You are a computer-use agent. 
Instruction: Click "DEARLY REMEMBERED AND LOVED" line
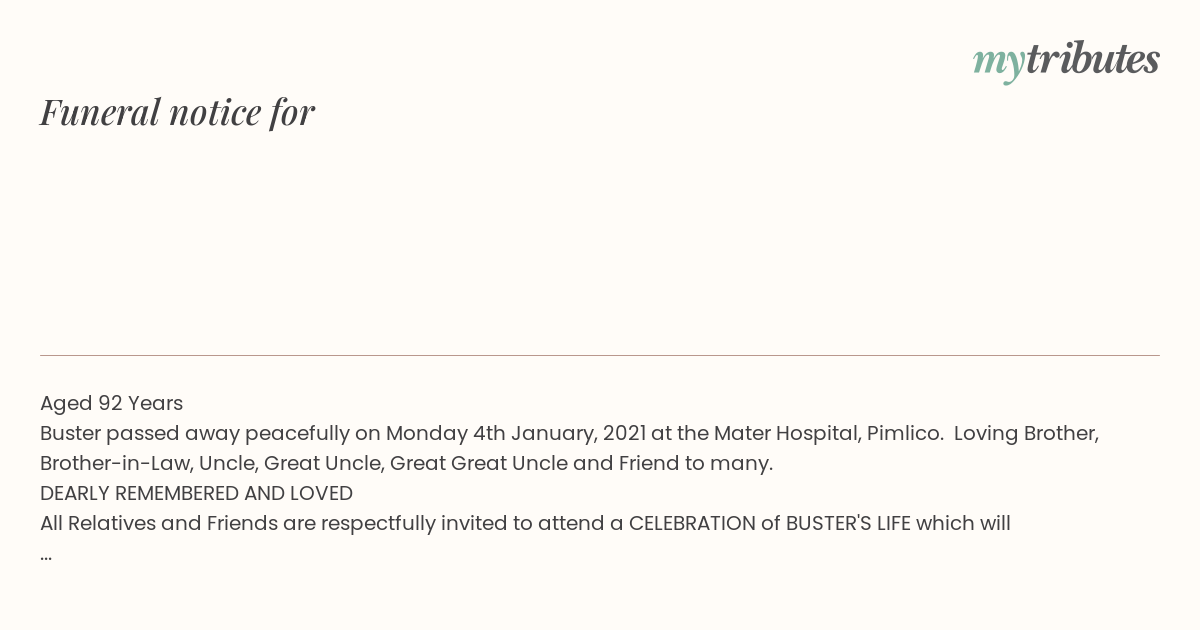pyautogui.click(x=196, y=494)
